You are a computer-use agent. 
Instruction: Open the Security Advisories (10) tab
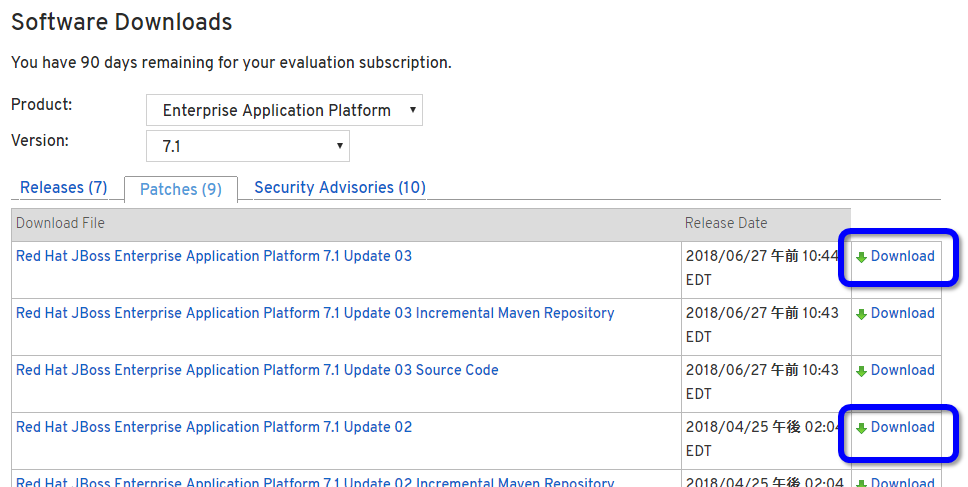[340, 187]
